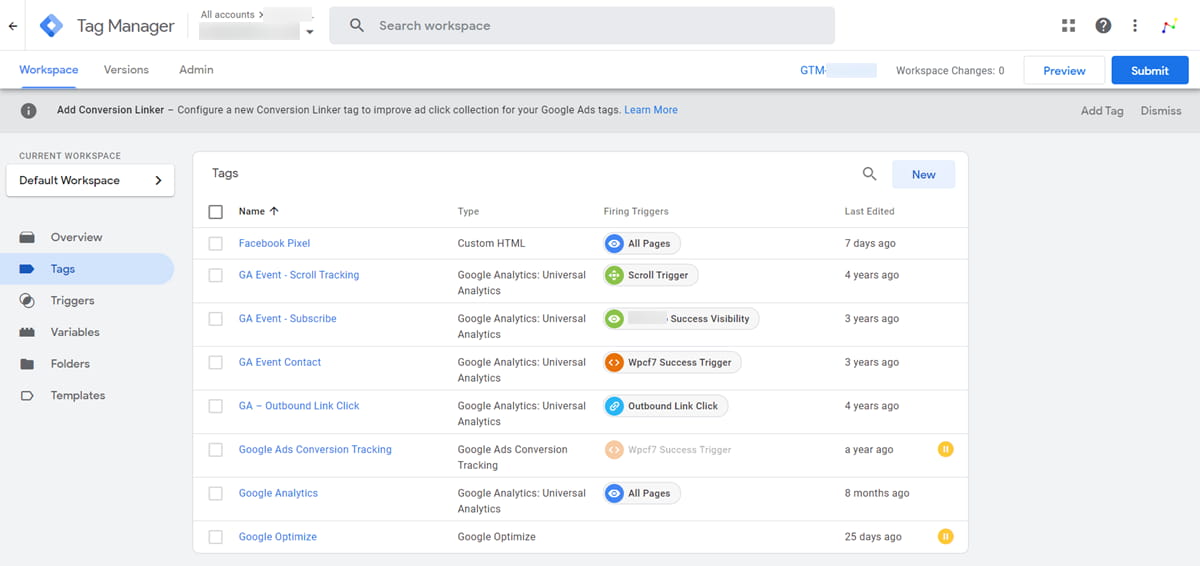The width and height of the screenshot is (1200, 566).
Task: Click the Preview button
Action: (1064, 70)
